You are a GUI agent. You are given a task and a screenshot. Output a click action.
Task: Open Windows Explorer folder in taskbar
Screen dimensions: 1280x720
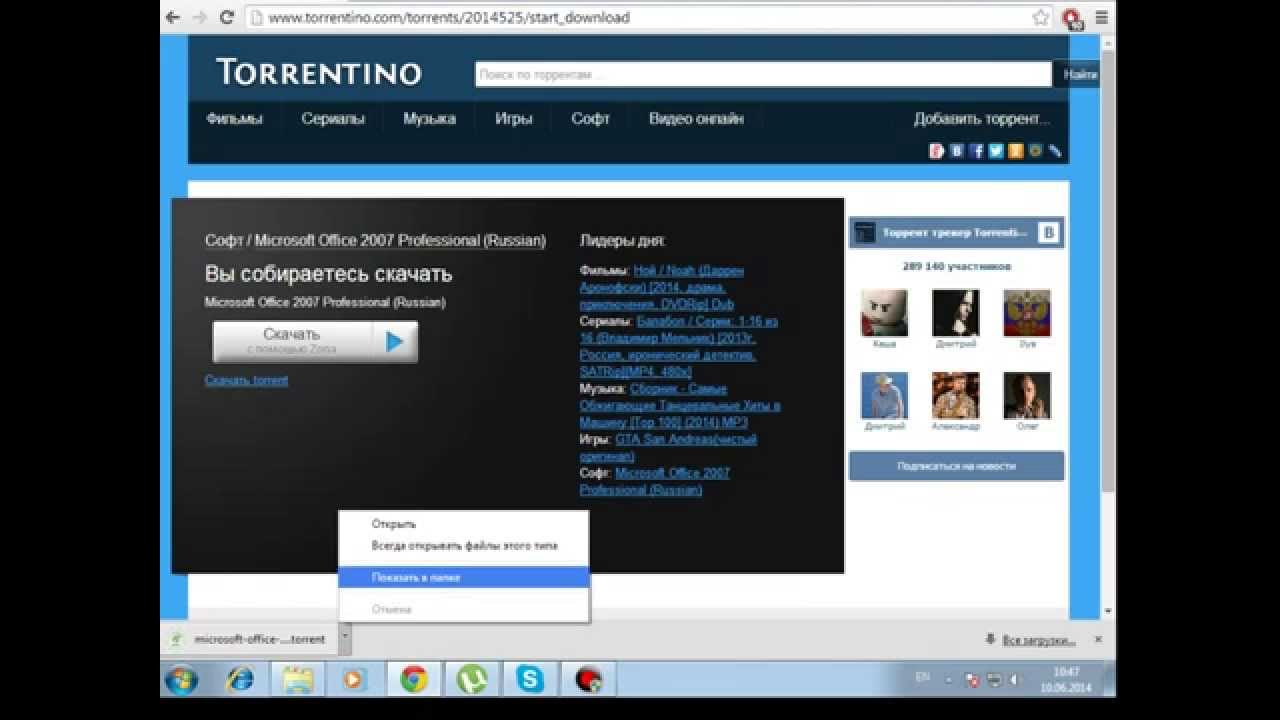click(x=298, y=680)
